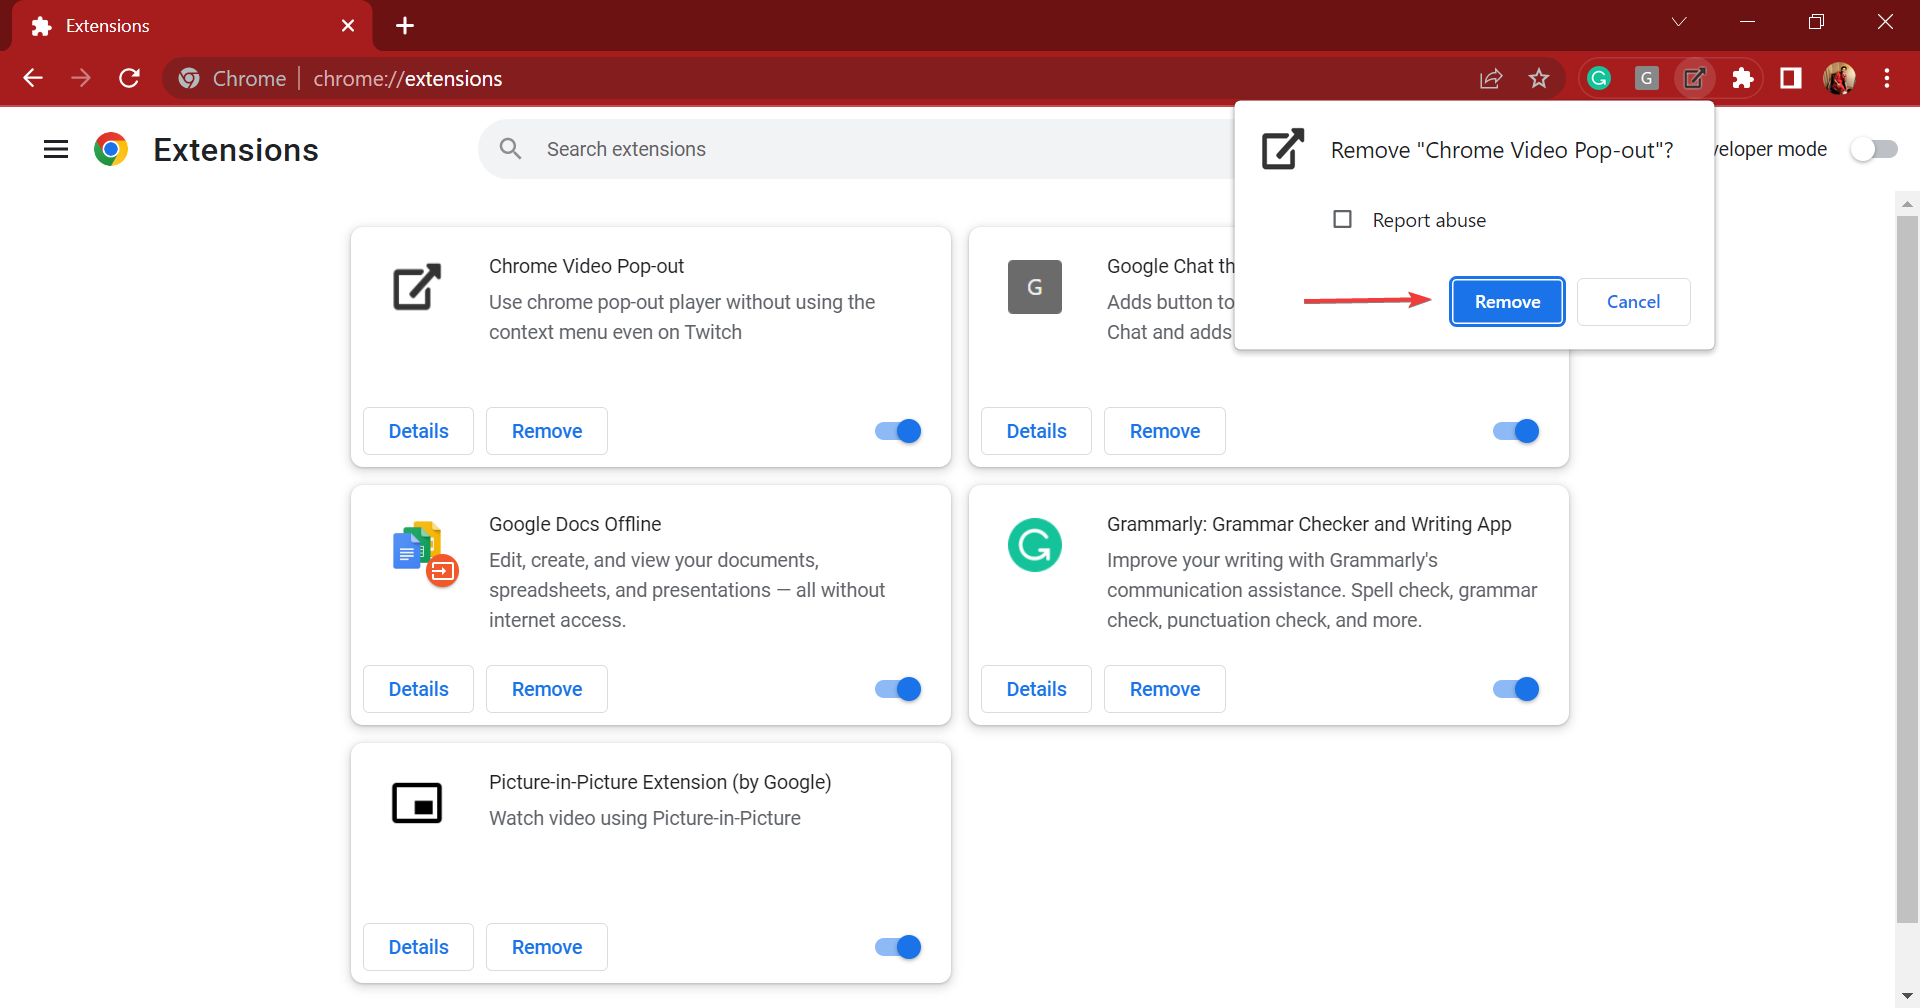The height and width of the screenshot is (1008, 1920).
Task: Open the Chrome three-dot menu
Action: click(1887, 78)
